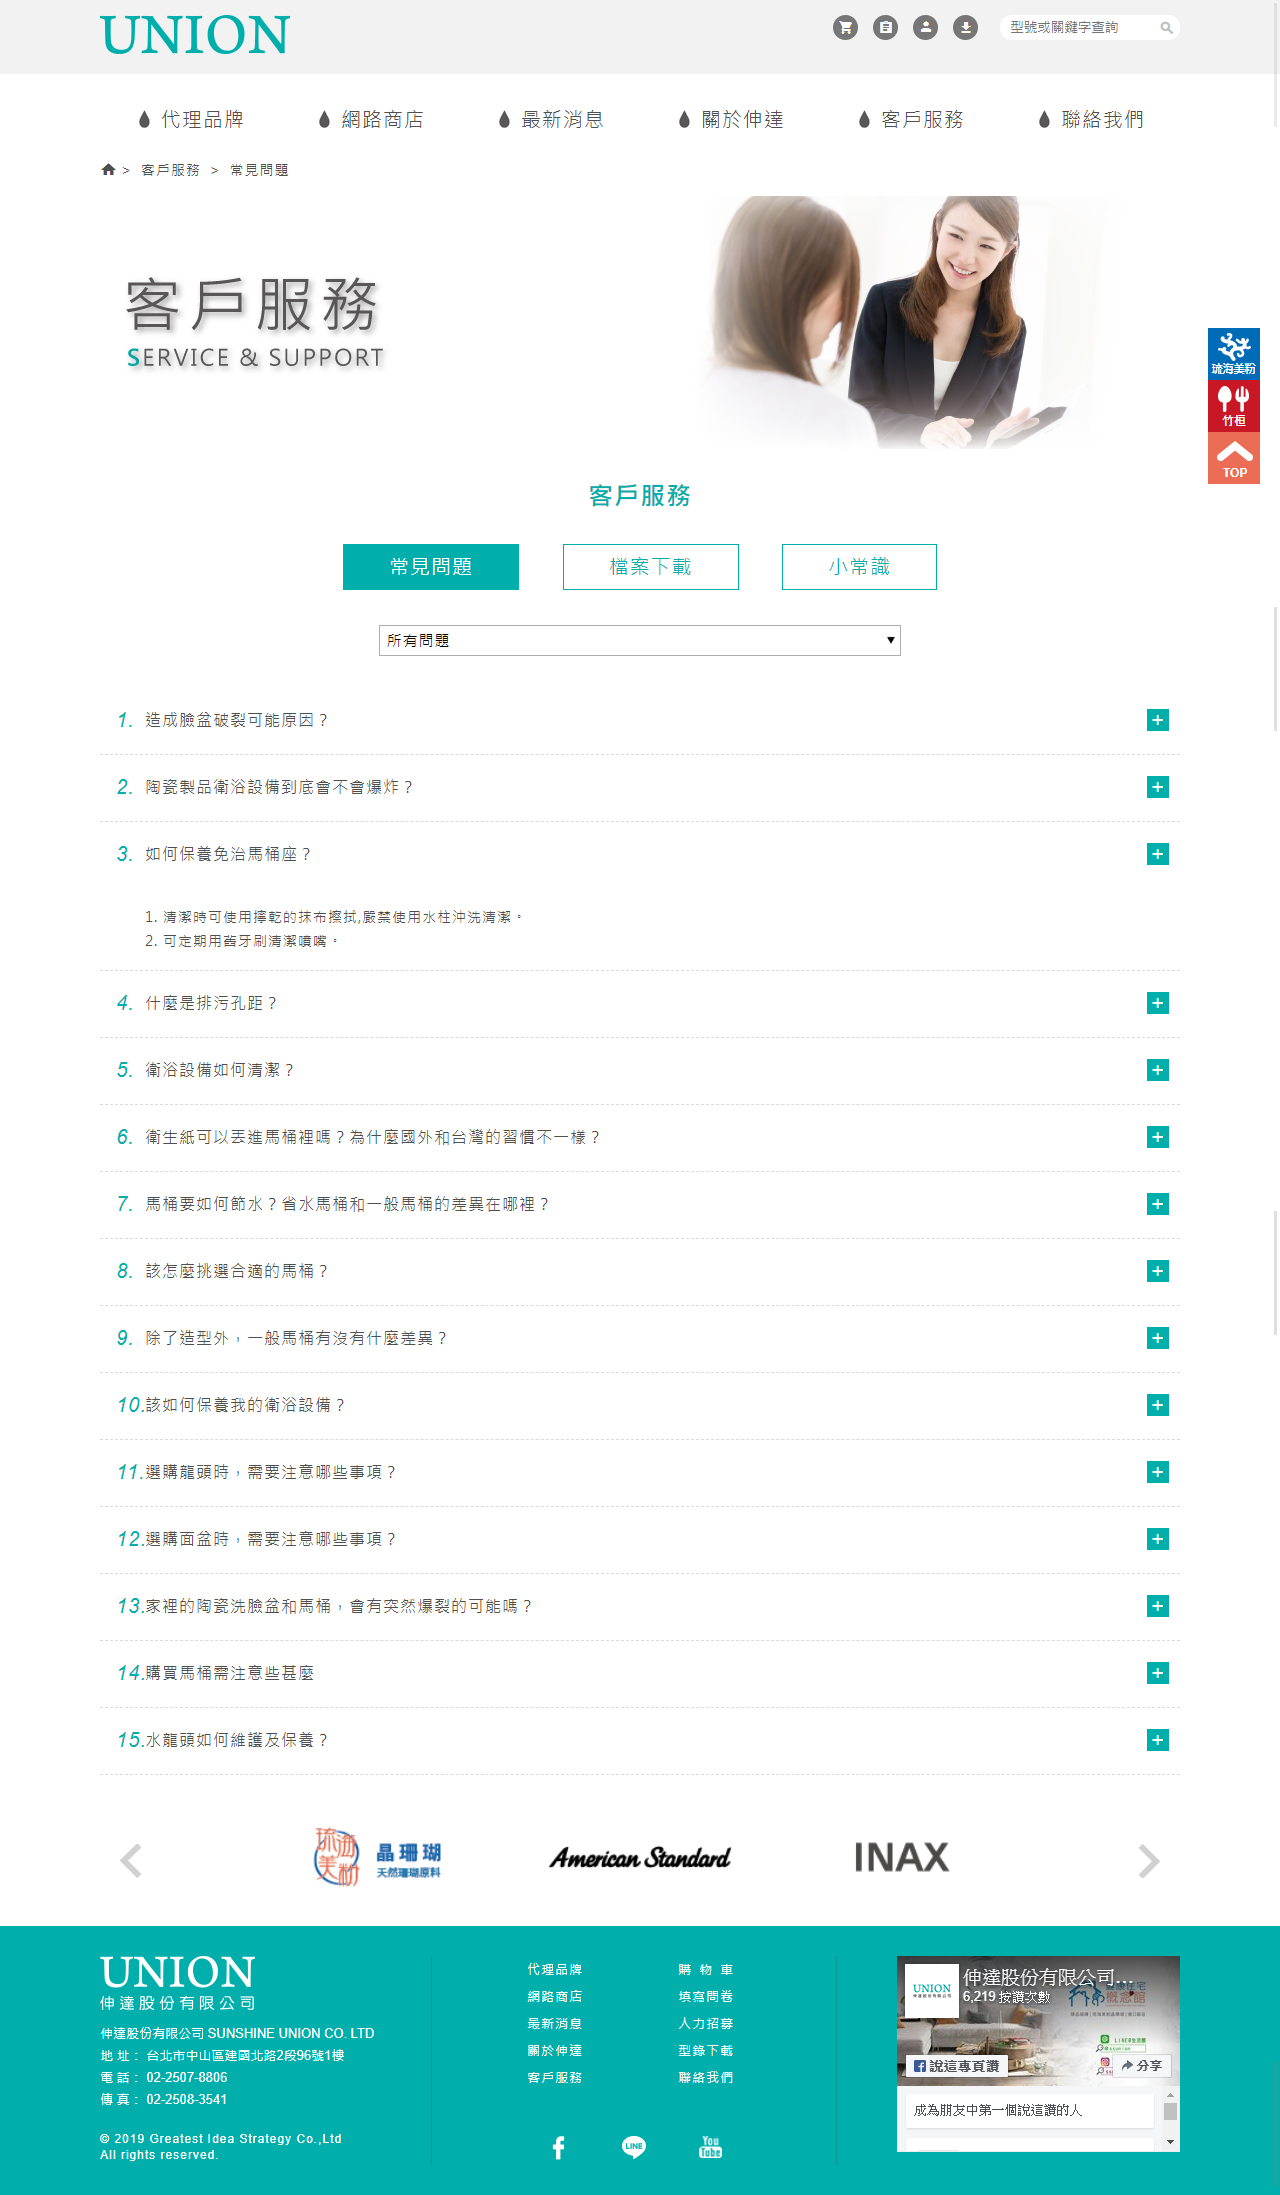Screen dimensions: 1280x2195
Task: Collapse question 3 about bidet seat care
Action: (x=1158, y=854)
